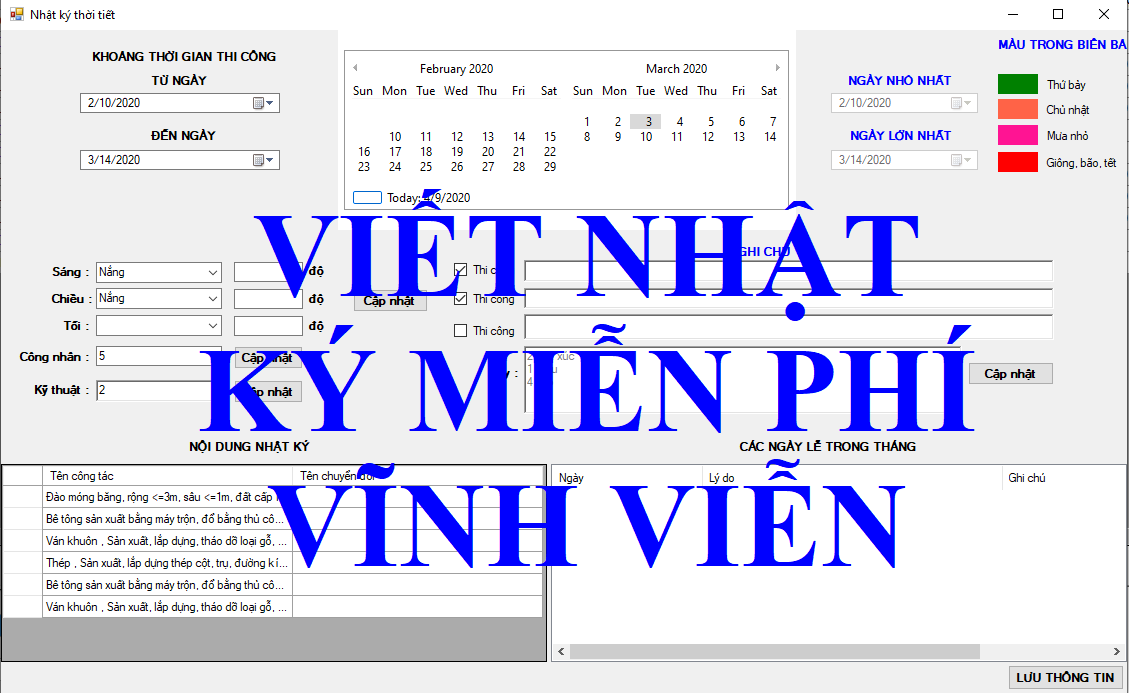The height and width of the screenshot is (693, 1129).
Task: Select February 17 in calendar
Action: coord(395,152)
